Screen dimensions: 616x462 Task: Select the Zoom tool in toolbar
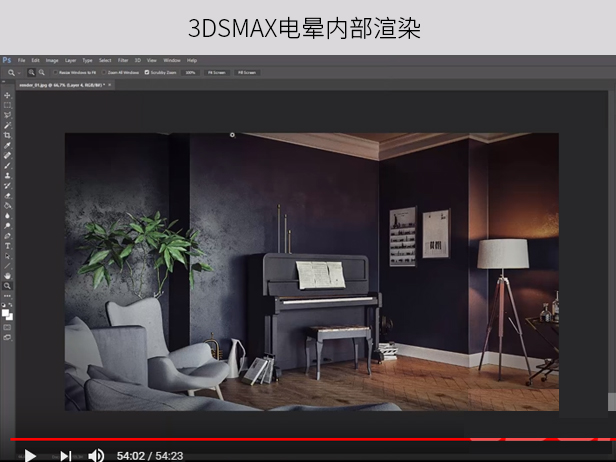pos(7,285)
